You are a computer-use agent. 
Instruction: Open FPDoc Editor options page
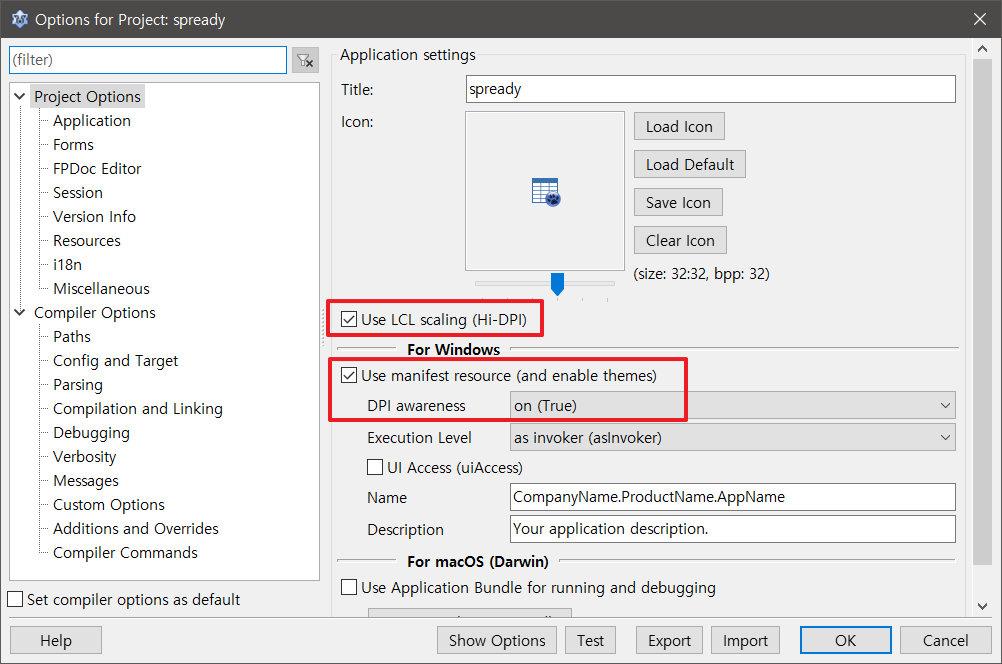pos(97,169)
